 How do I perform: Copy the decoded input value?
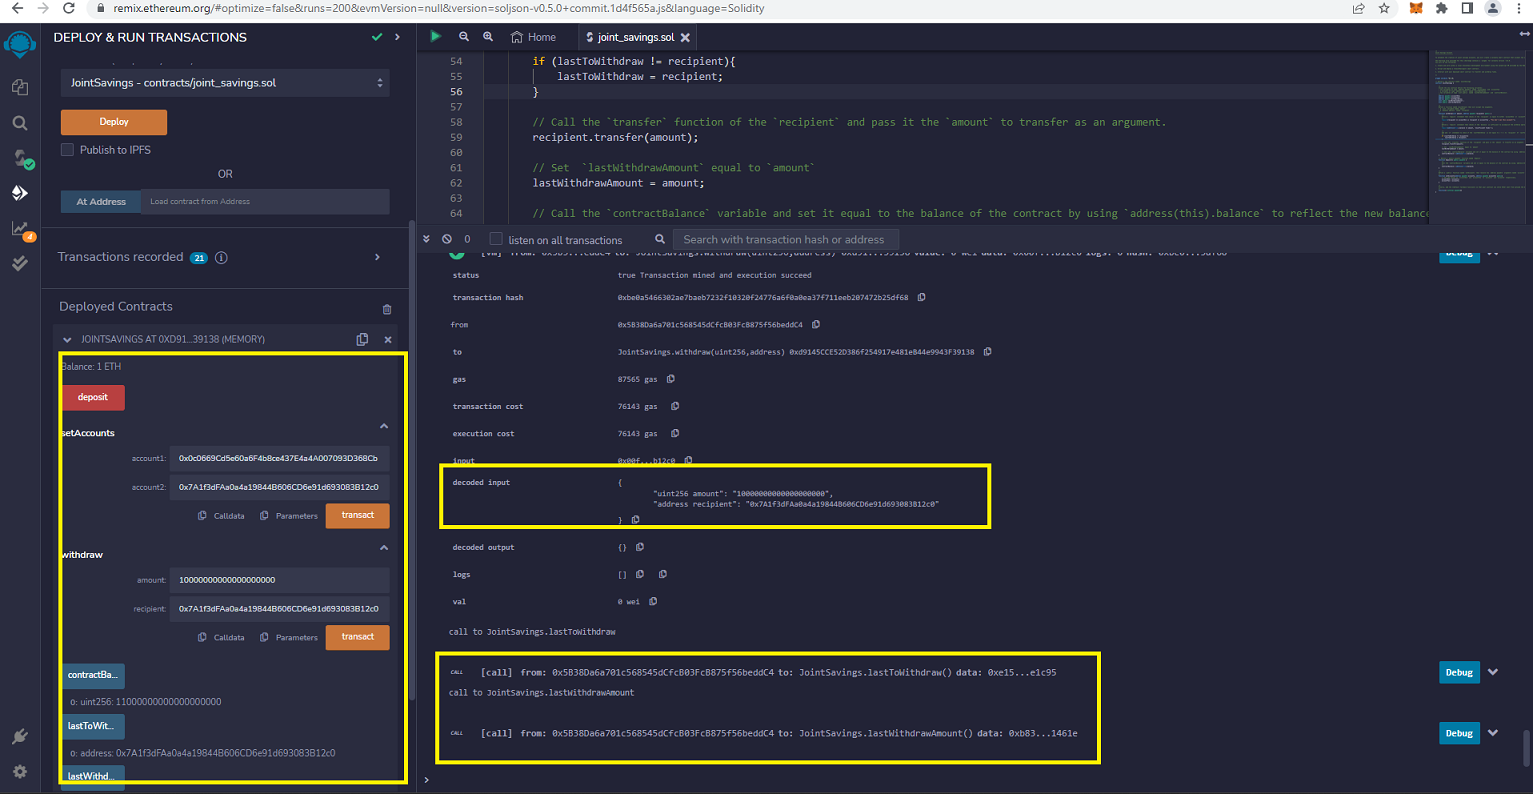coord(635,520)
